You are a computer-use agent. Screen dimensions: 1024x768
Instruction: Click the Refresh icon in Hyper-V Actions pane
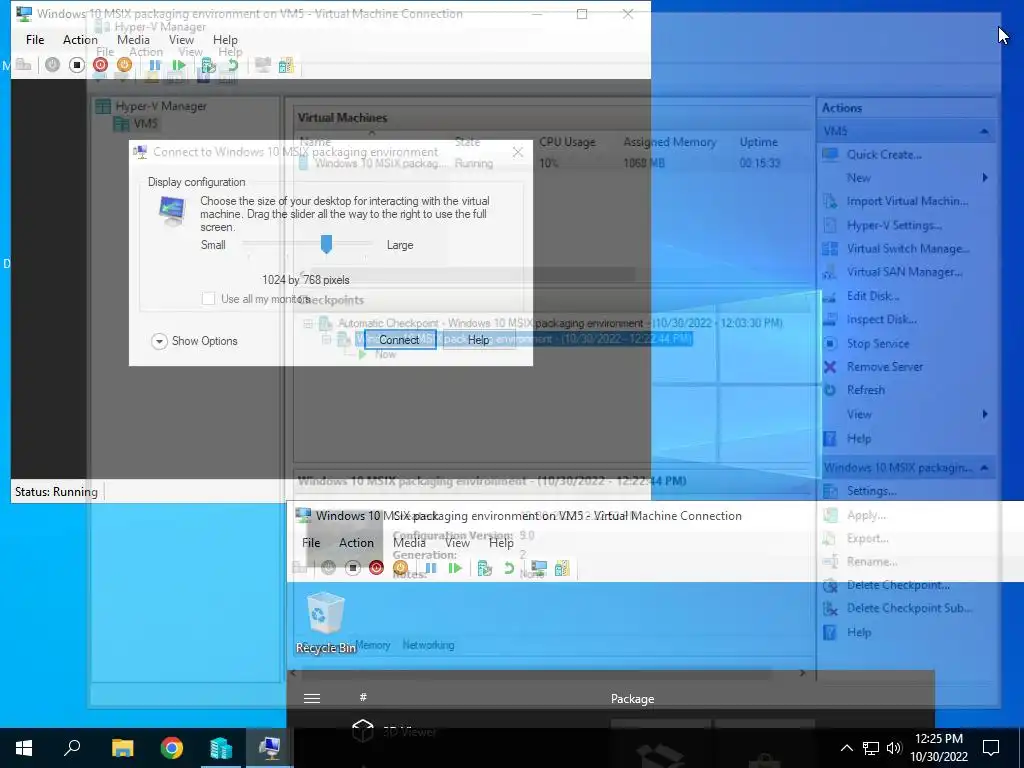[x=830, y=390]
